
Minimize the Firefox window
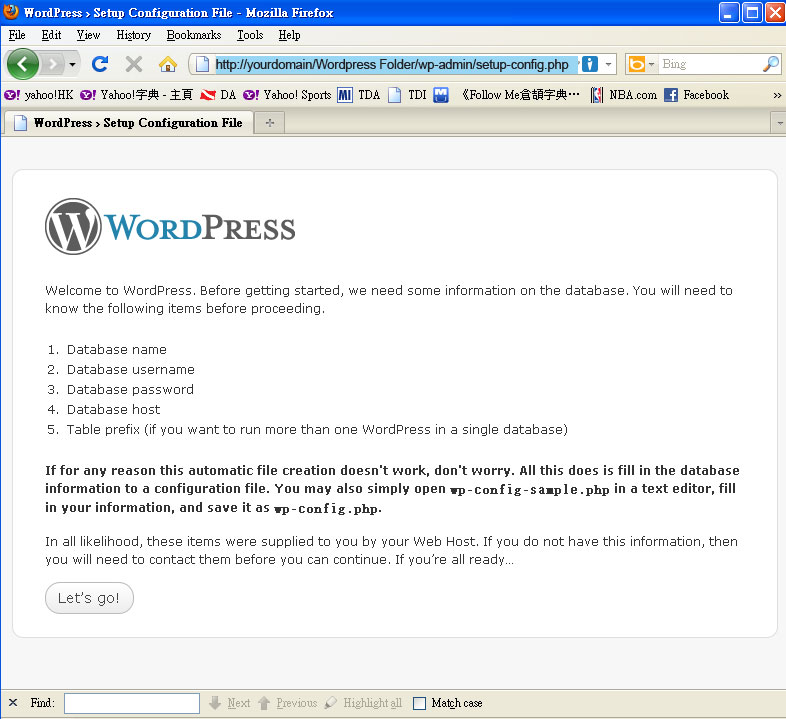729,13
